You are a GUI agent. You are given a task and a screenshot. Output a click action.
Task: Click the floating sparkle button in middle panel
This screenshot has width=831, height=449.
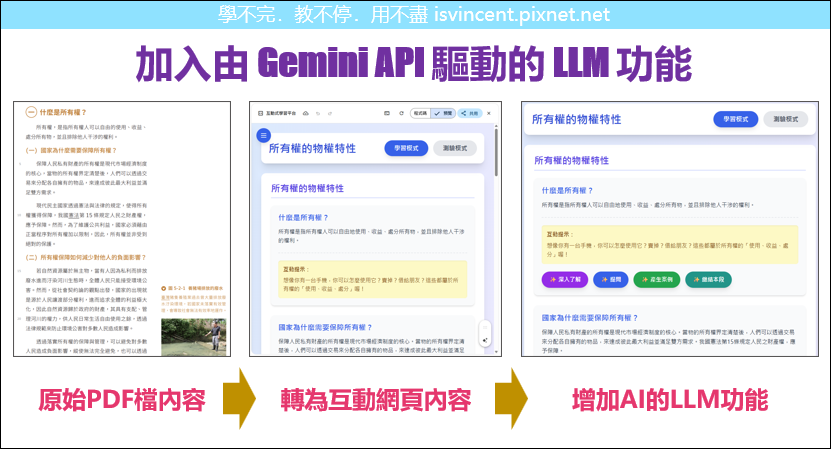pyautogui.click(x=484, y=340)
